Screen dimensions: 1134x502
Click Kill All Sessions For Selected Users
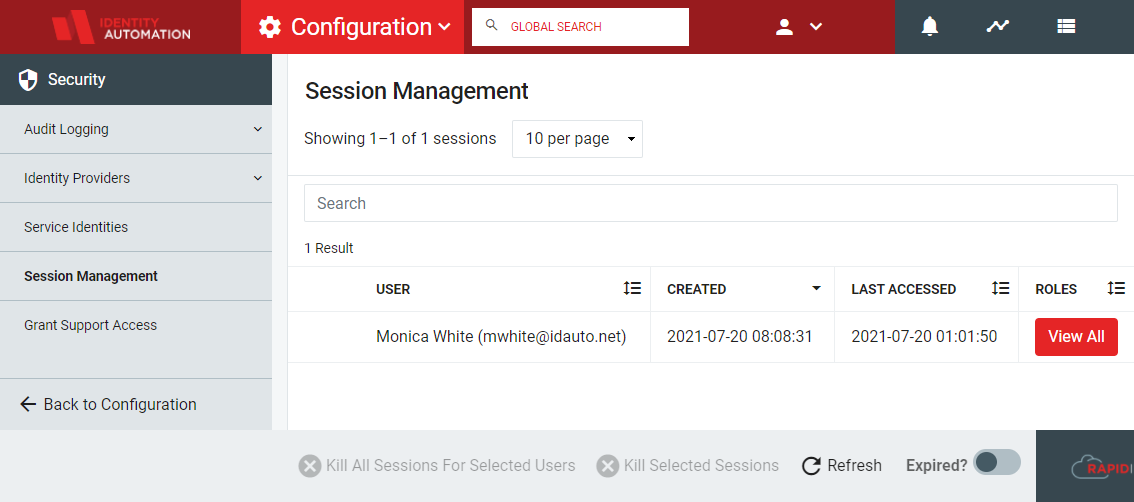[437, 465]
